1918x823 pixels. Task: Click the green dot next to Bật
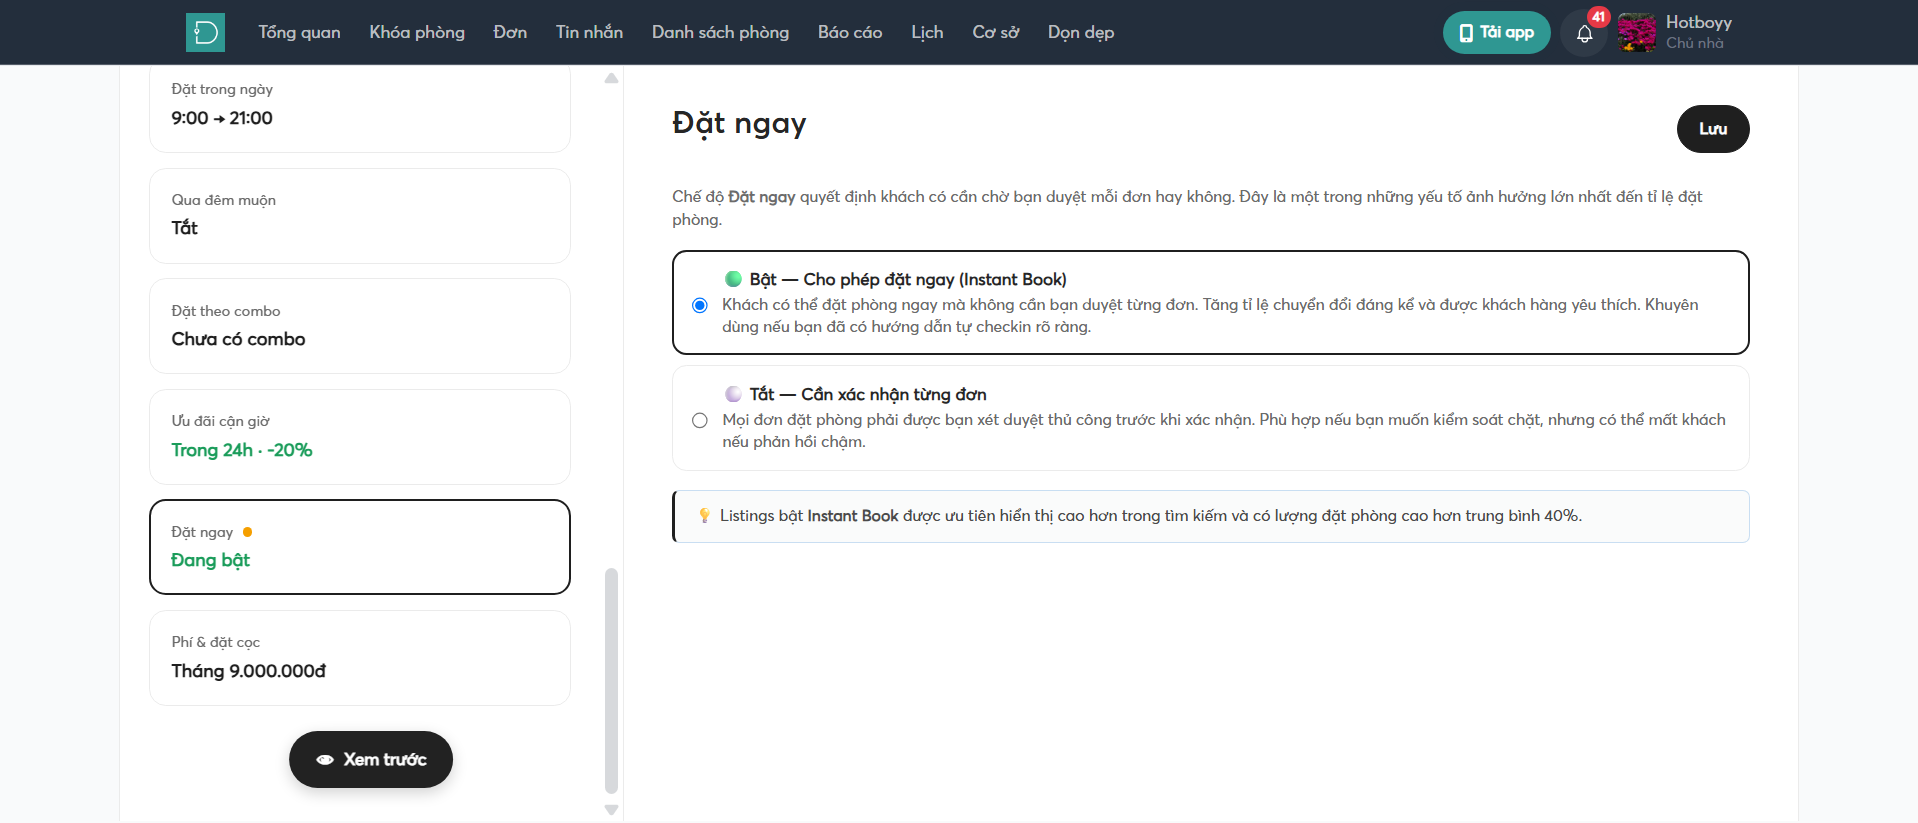(733, 279)
